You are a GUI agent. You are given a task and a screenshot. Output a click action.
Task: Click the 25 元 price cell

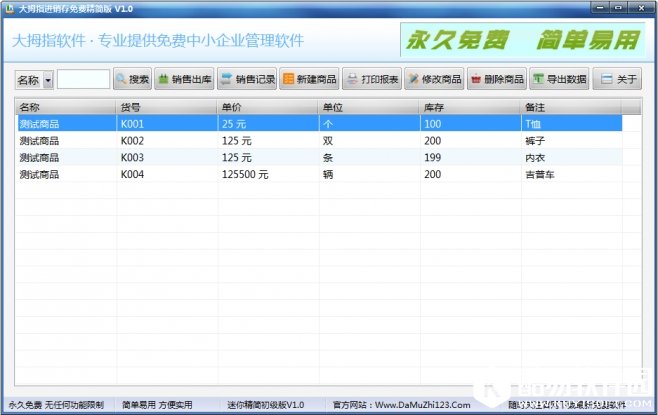(x=234, y=124)
